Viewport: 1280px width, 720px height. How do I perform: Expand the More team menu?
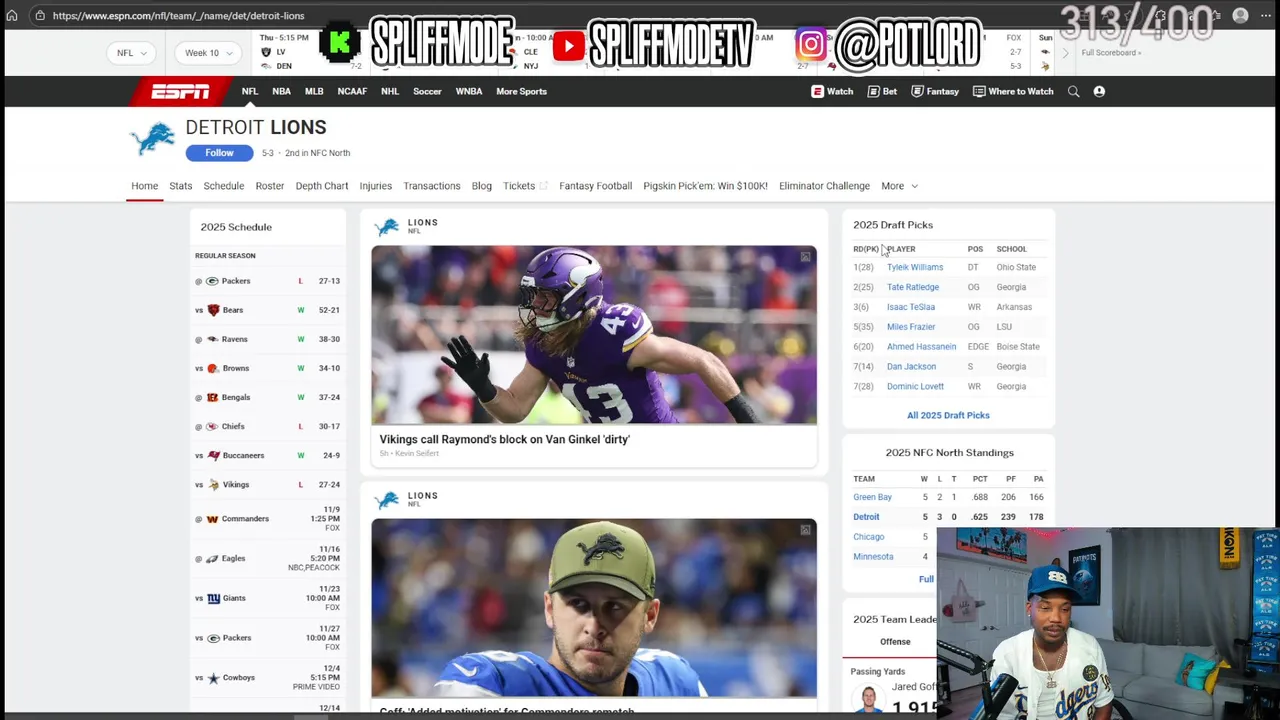click(x=899, y=186)
